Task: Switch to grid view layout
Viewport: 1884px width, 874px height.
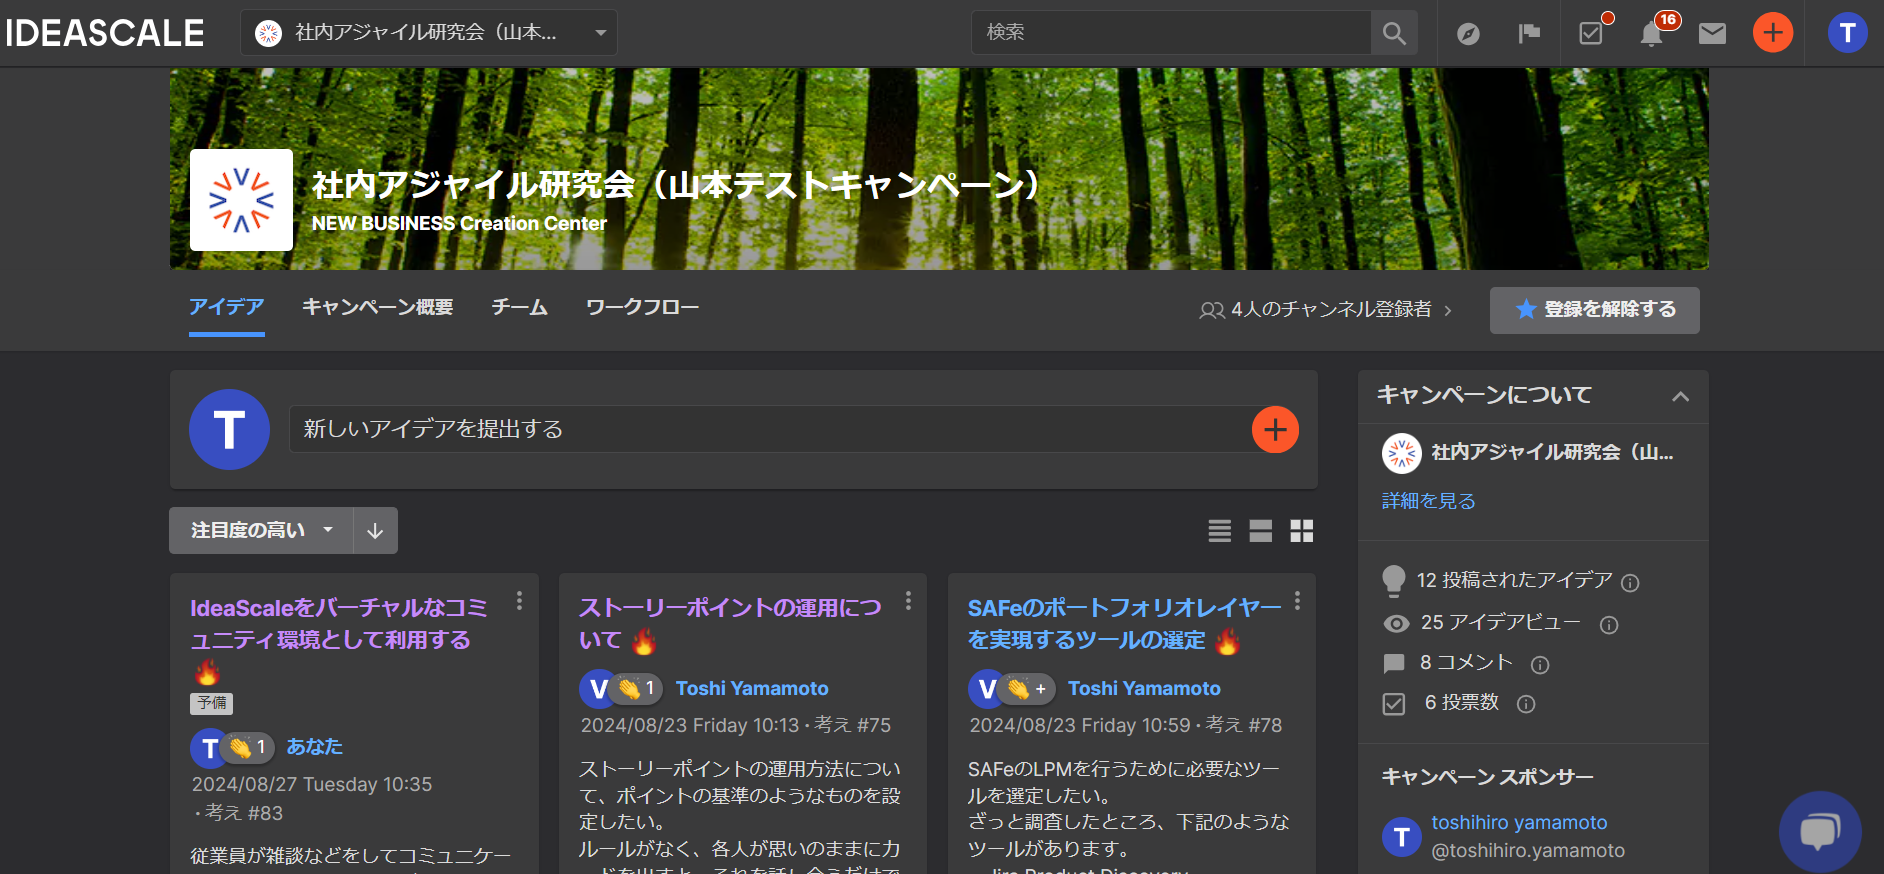Action: (x=1301, y=531)
